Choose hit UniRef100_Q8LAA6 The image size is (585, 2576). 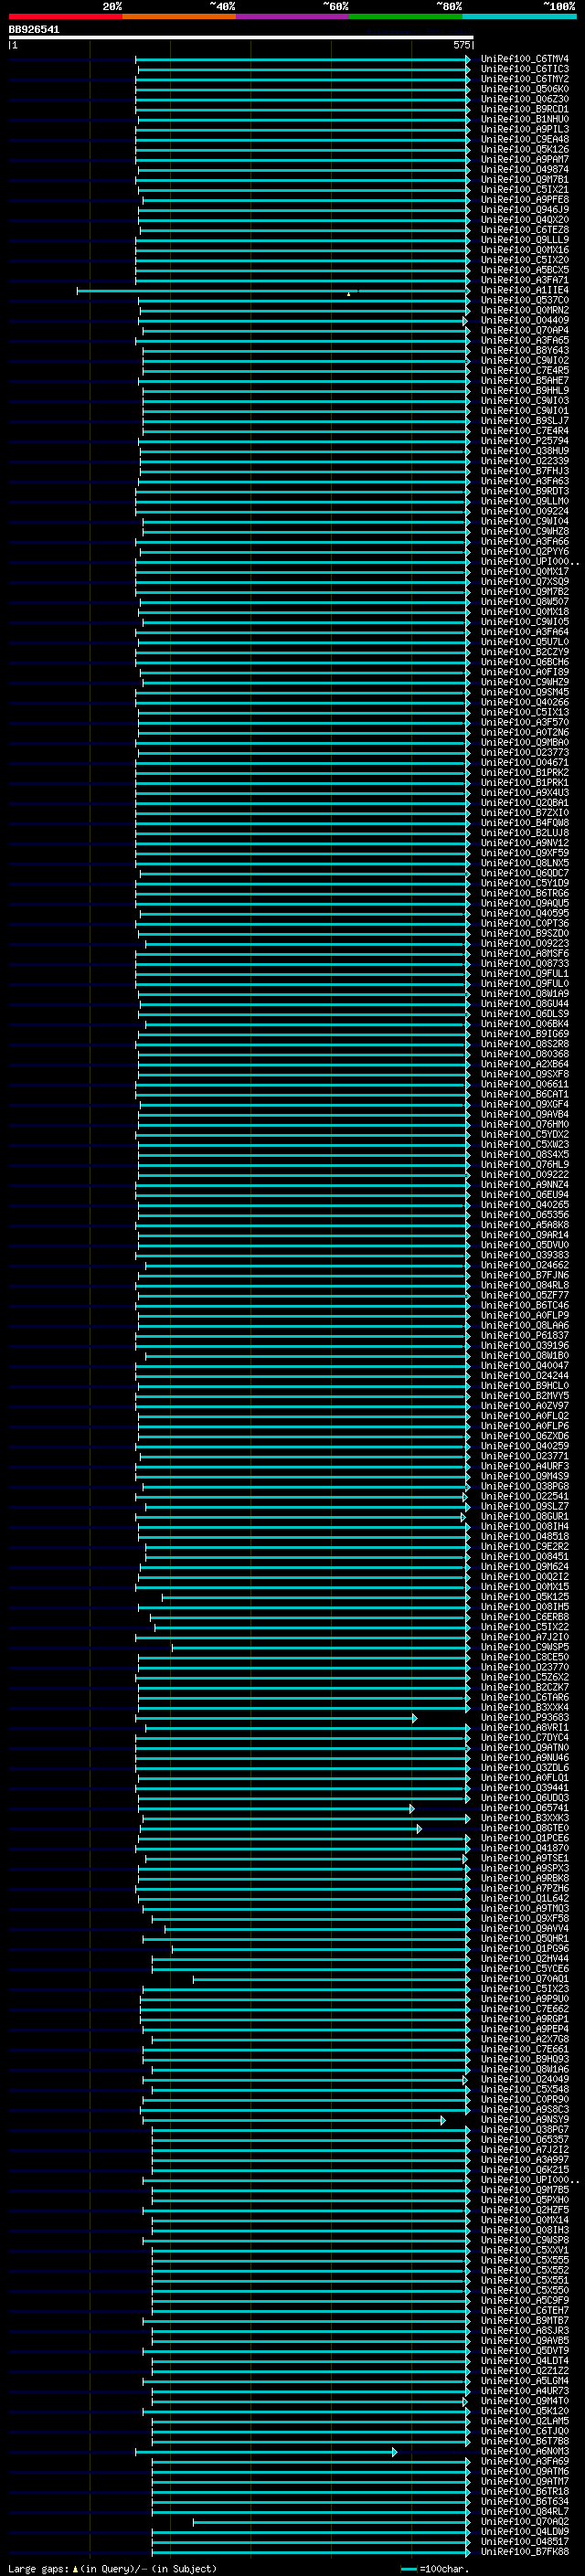click(525, 1325)
